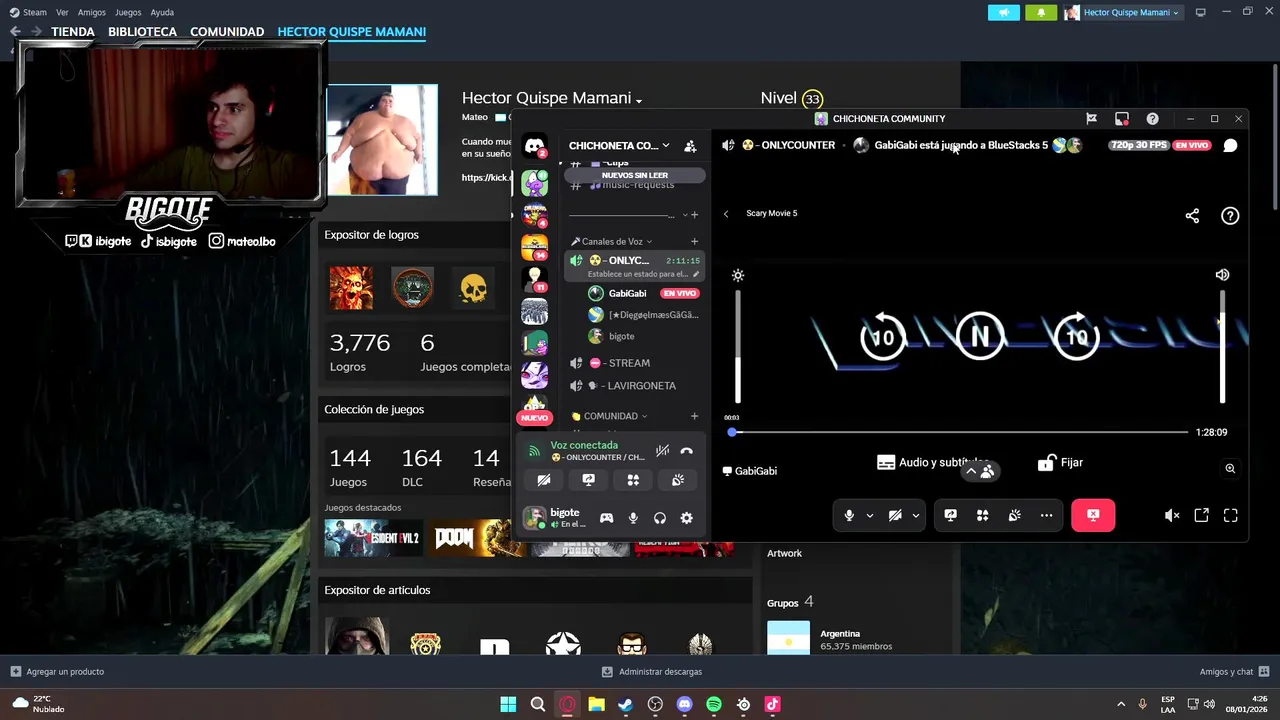Select GabiGabi in voice channel list
1280x720 pixels.
click(645, 293)
